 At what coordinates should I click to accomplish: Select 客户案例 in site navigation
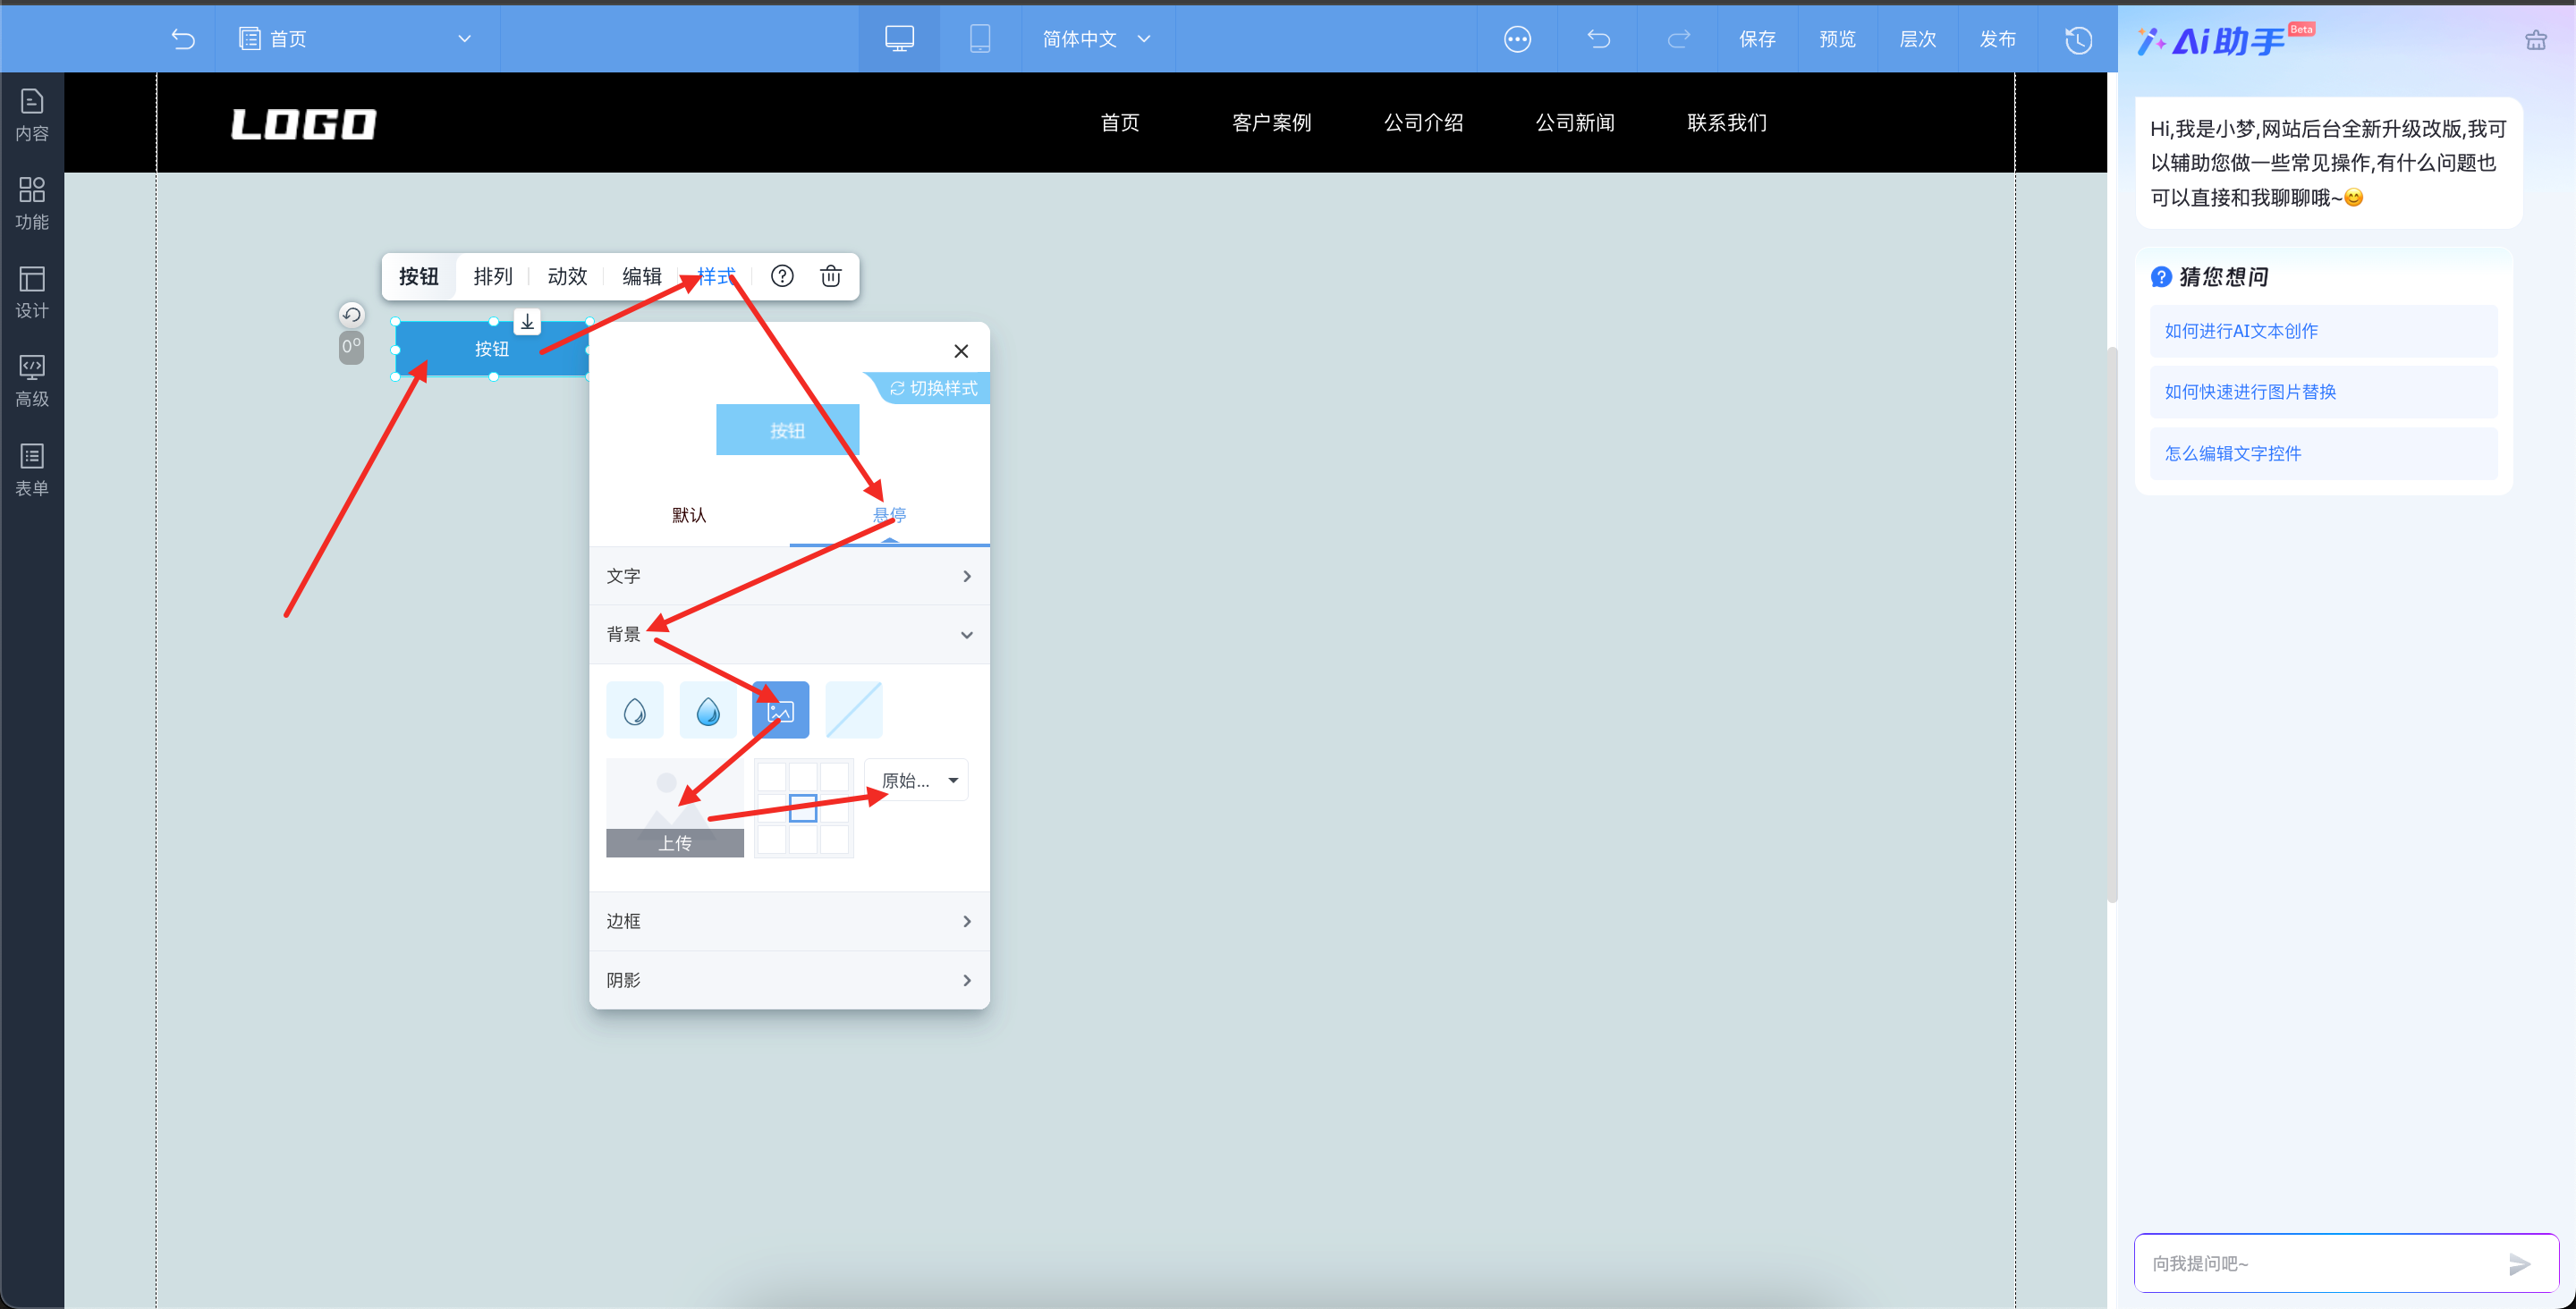click(x=1271, y=122)
